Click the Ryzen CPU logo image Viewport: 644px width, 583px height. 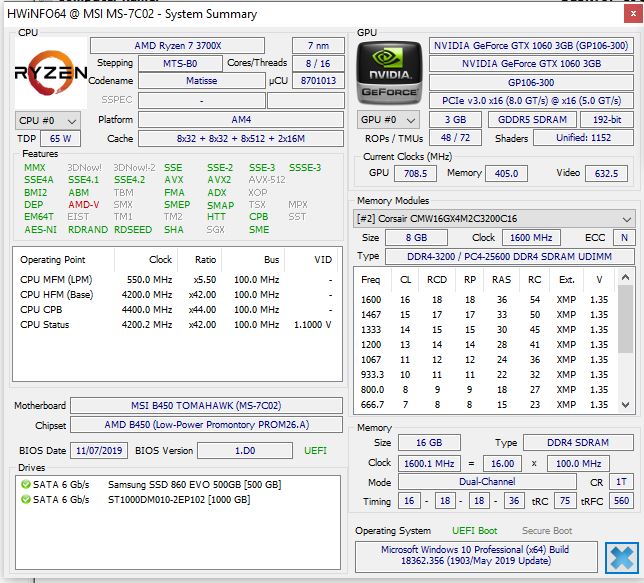(51, 73)
